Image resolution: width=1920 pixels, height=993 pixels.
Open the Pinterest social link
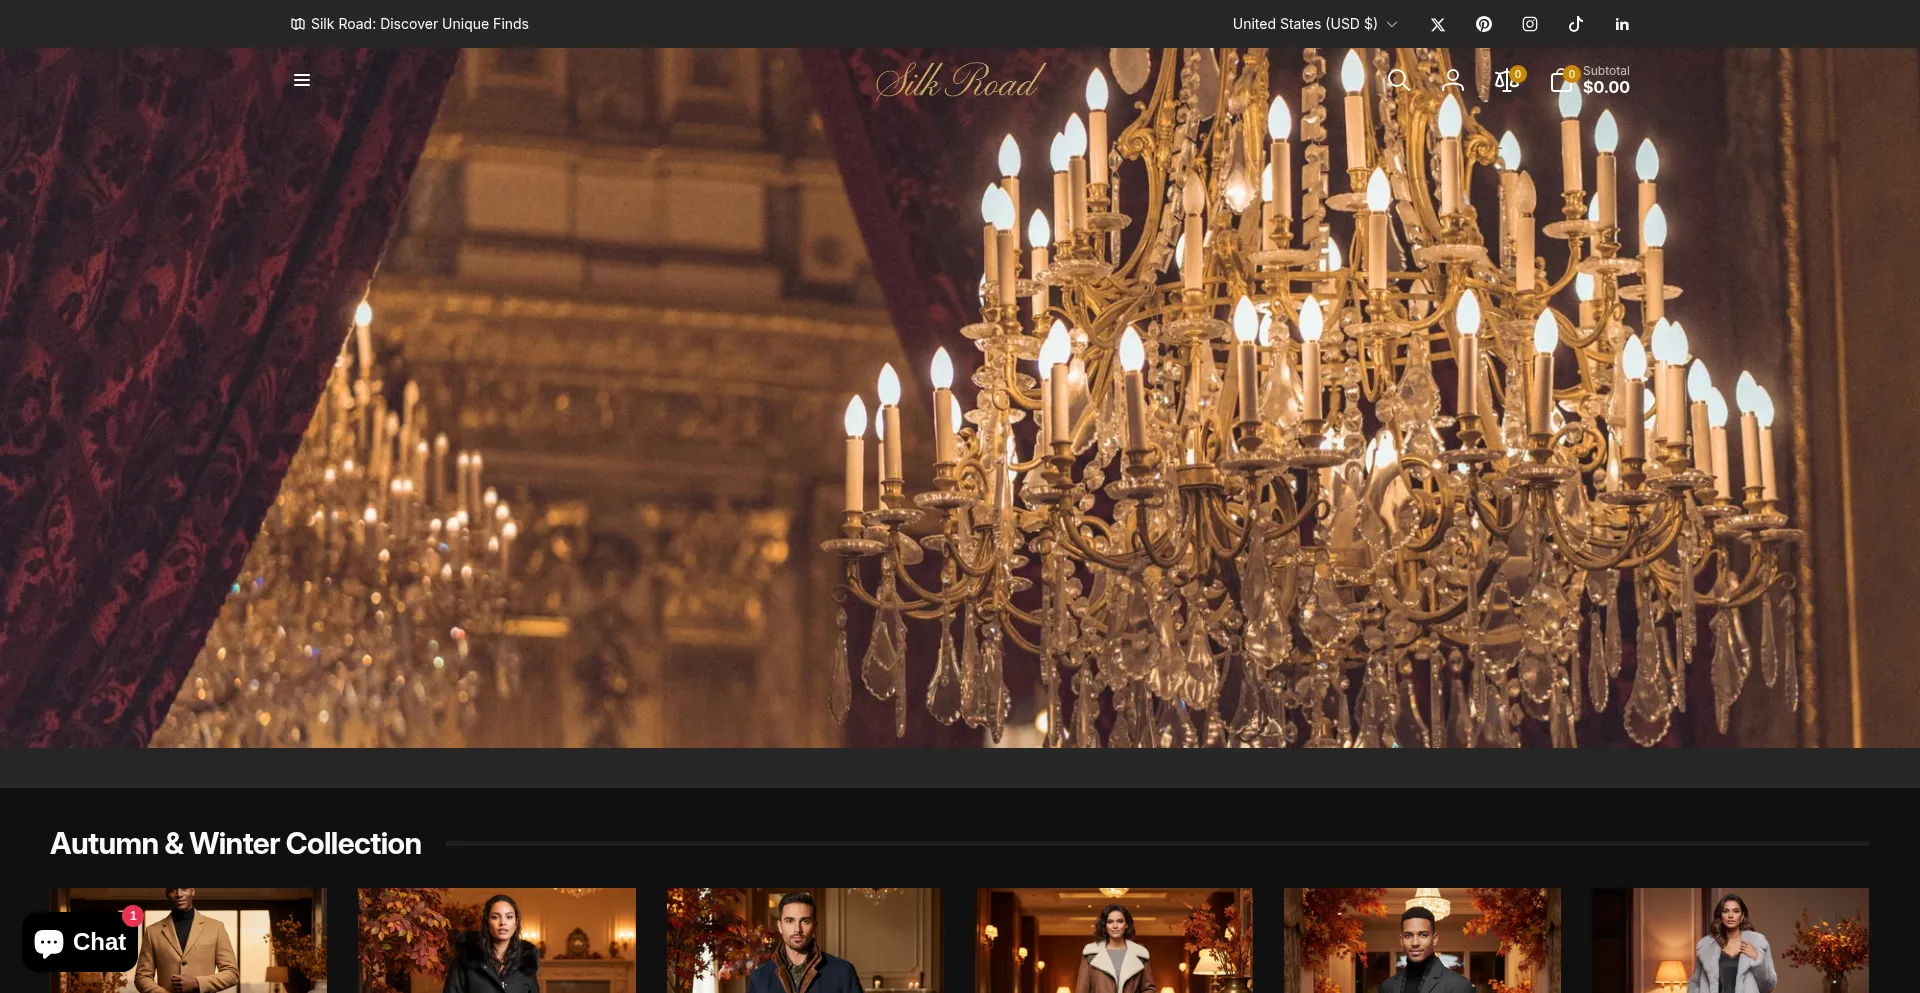pos(1484,24)
